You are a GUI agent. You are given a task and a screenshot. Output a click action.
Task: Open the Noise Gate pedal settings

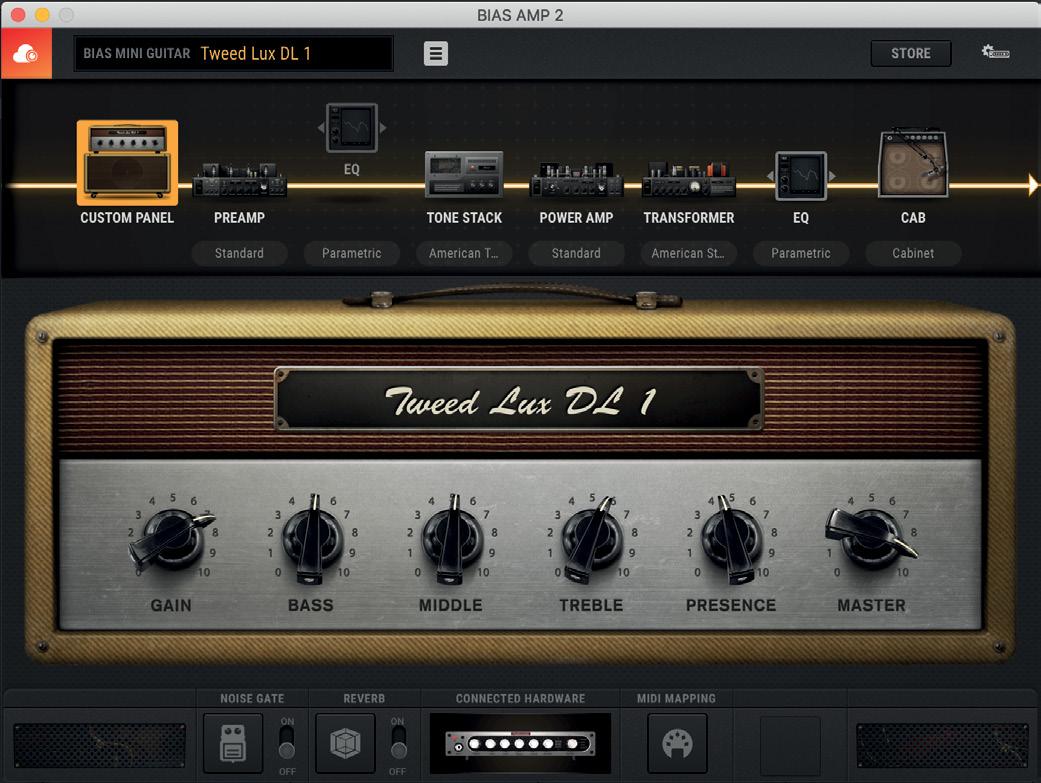pos(232,743)
